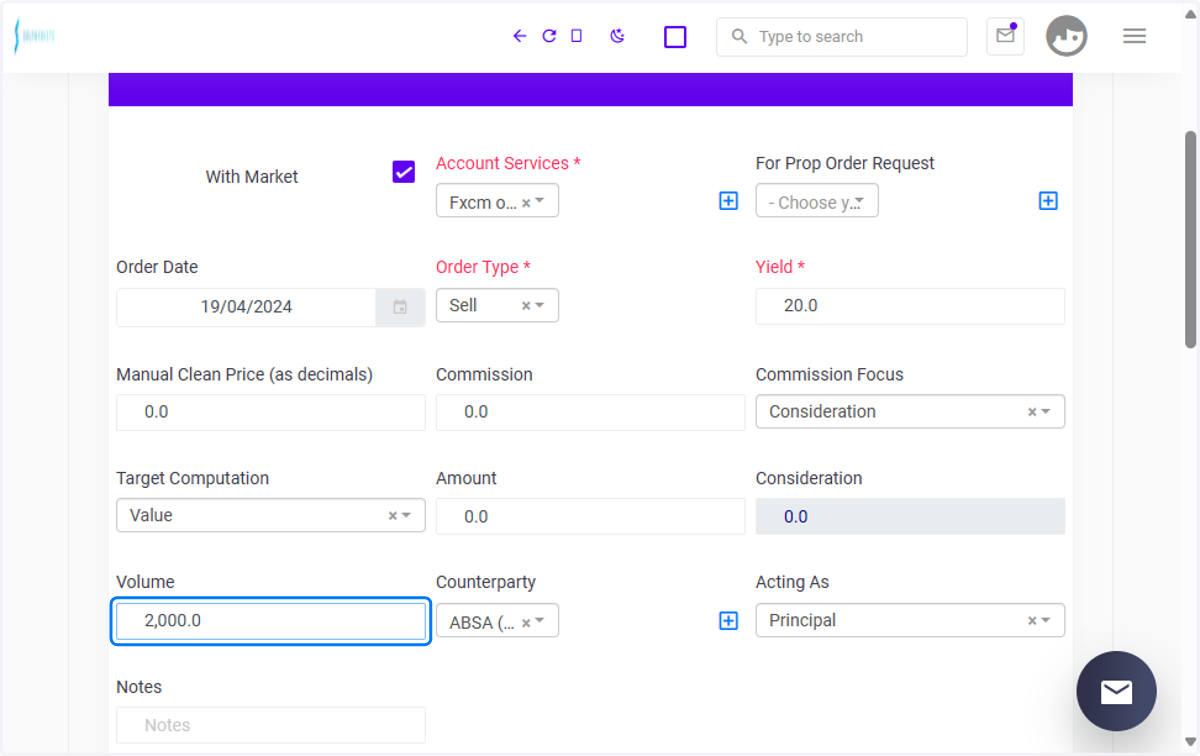The width and height of the screenshot is (1200, 756).
Task: Clear the Commission Focus selection
Action: pyautogui.click(x=1032, y=412)
